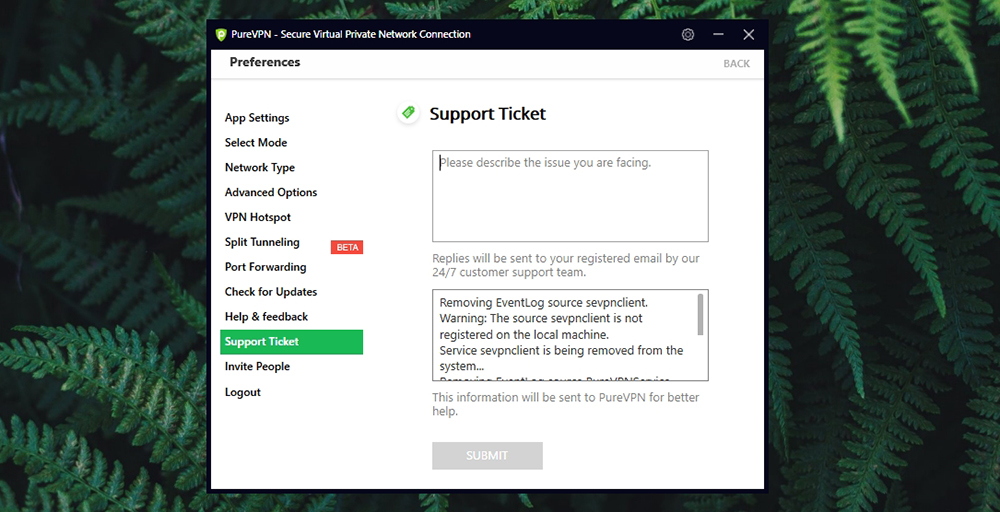Screen dimensions: 1000x512
Task: Minimize the PureVPN window
Action: click(718, 34)
